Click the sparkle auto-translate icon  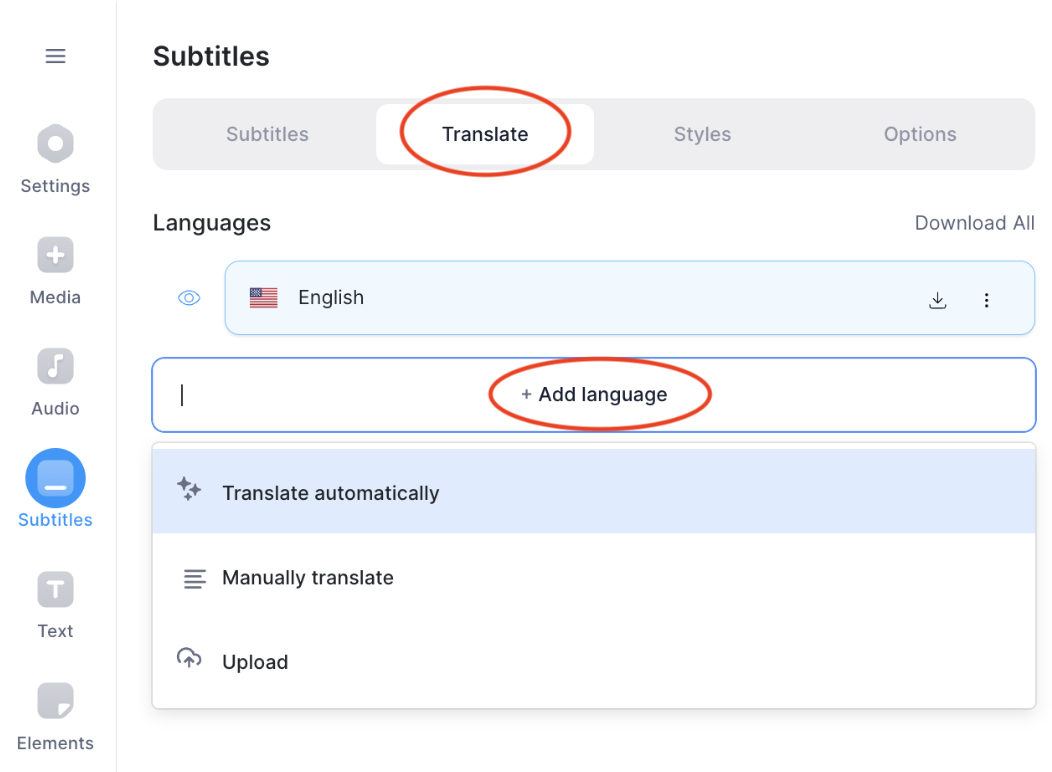coord(189,489)
